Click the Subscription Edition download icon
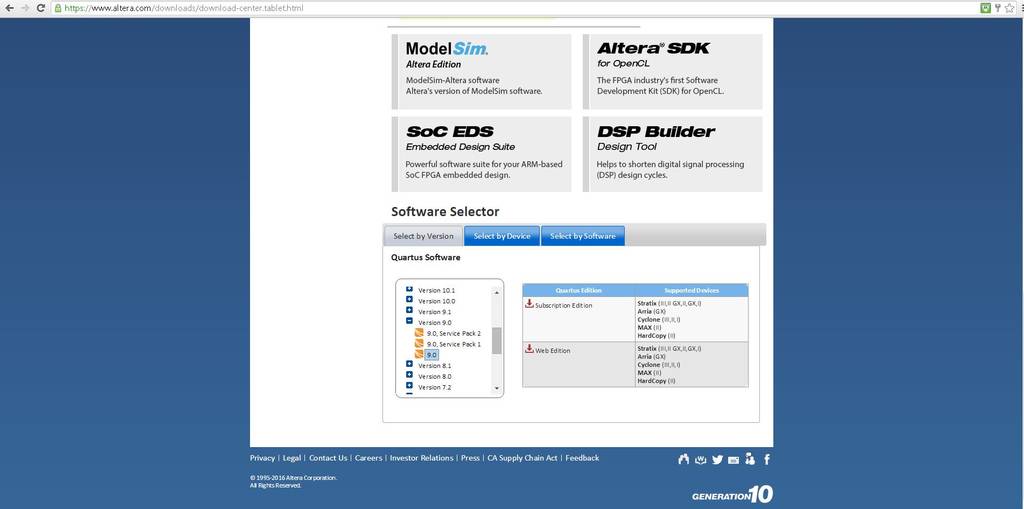This screenshot has width=1024, height=509. coord(530,304)
